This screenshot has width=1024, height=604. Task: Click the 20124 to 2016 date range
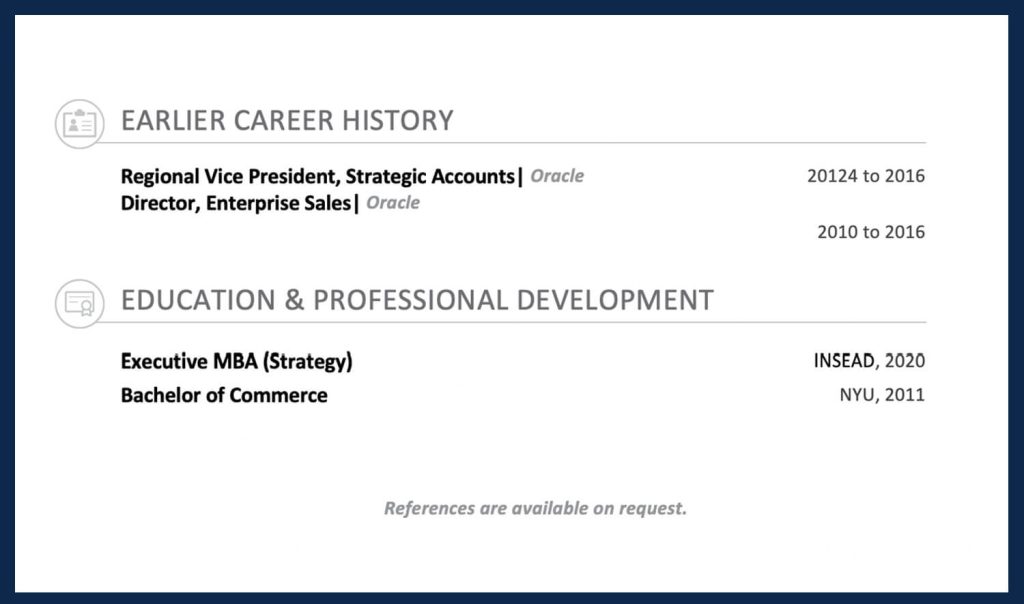coord(866,177)
